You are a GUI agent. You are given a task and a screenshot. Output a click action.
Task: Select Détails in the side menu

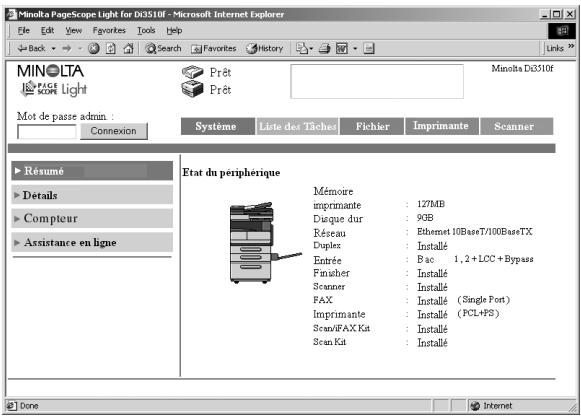pos(92,195)
